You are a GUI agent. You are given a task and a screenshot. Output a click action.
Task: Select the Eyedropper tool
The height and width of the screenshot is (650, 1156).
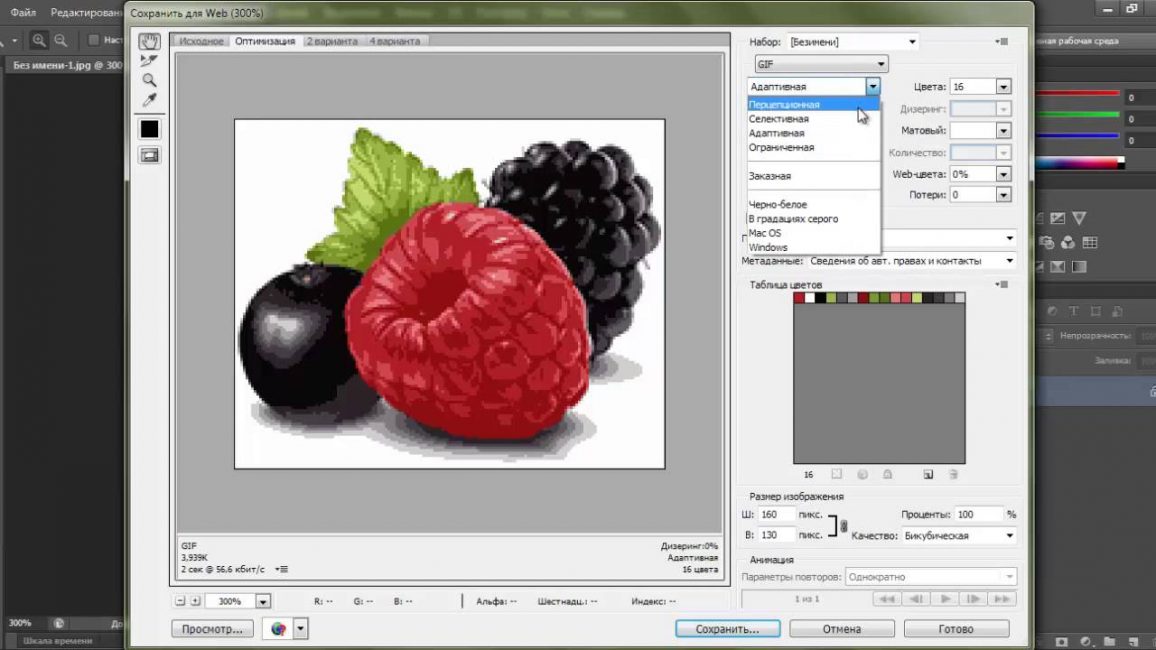tap(149, 100)
